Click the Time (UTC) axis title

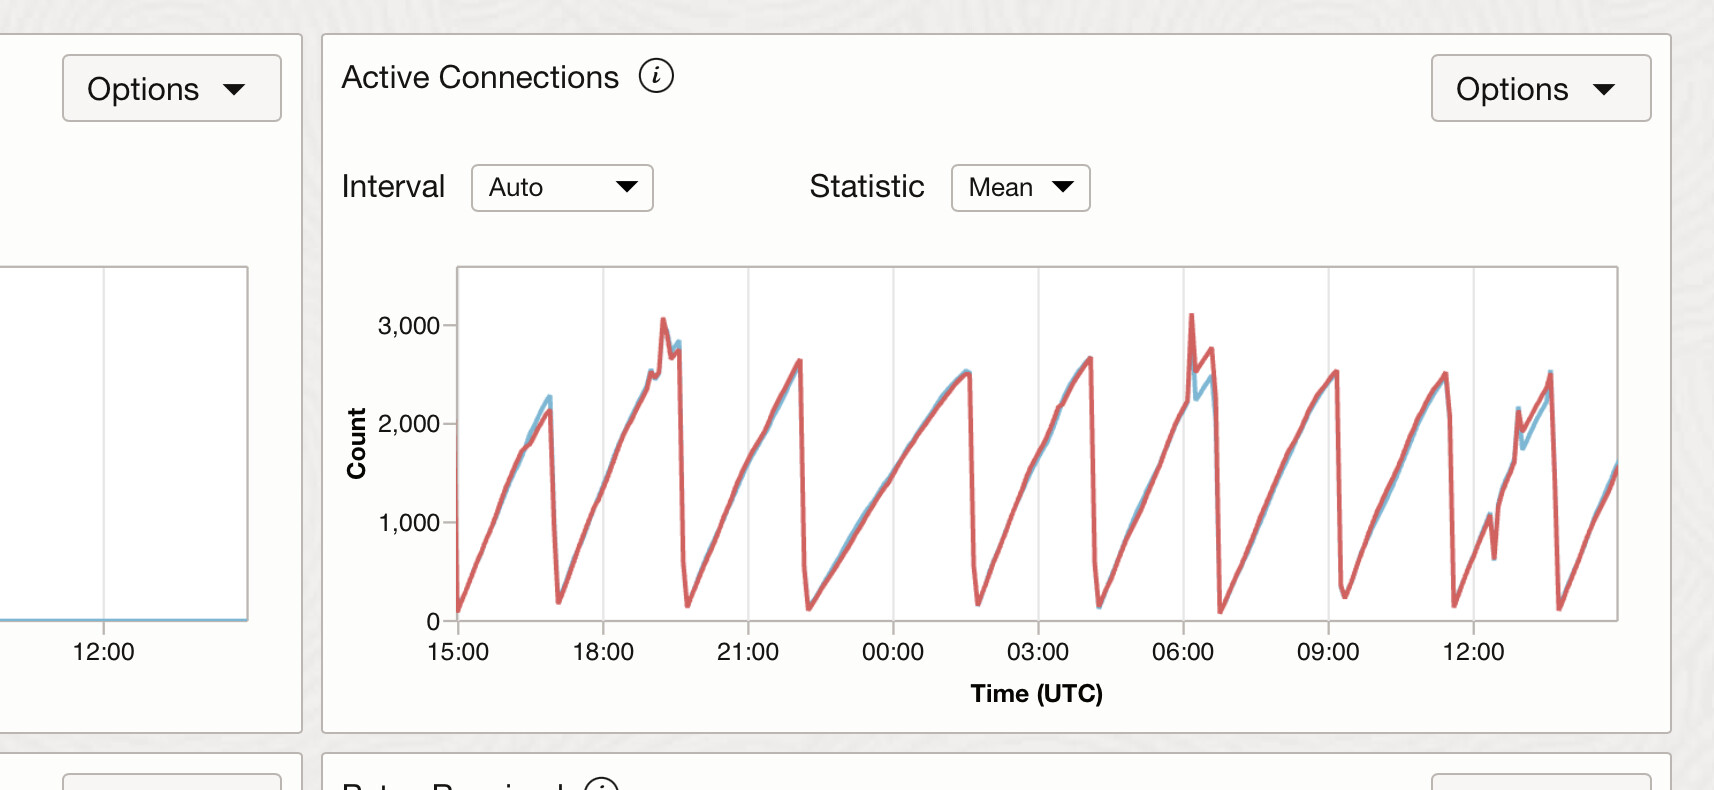[1036, 694]
